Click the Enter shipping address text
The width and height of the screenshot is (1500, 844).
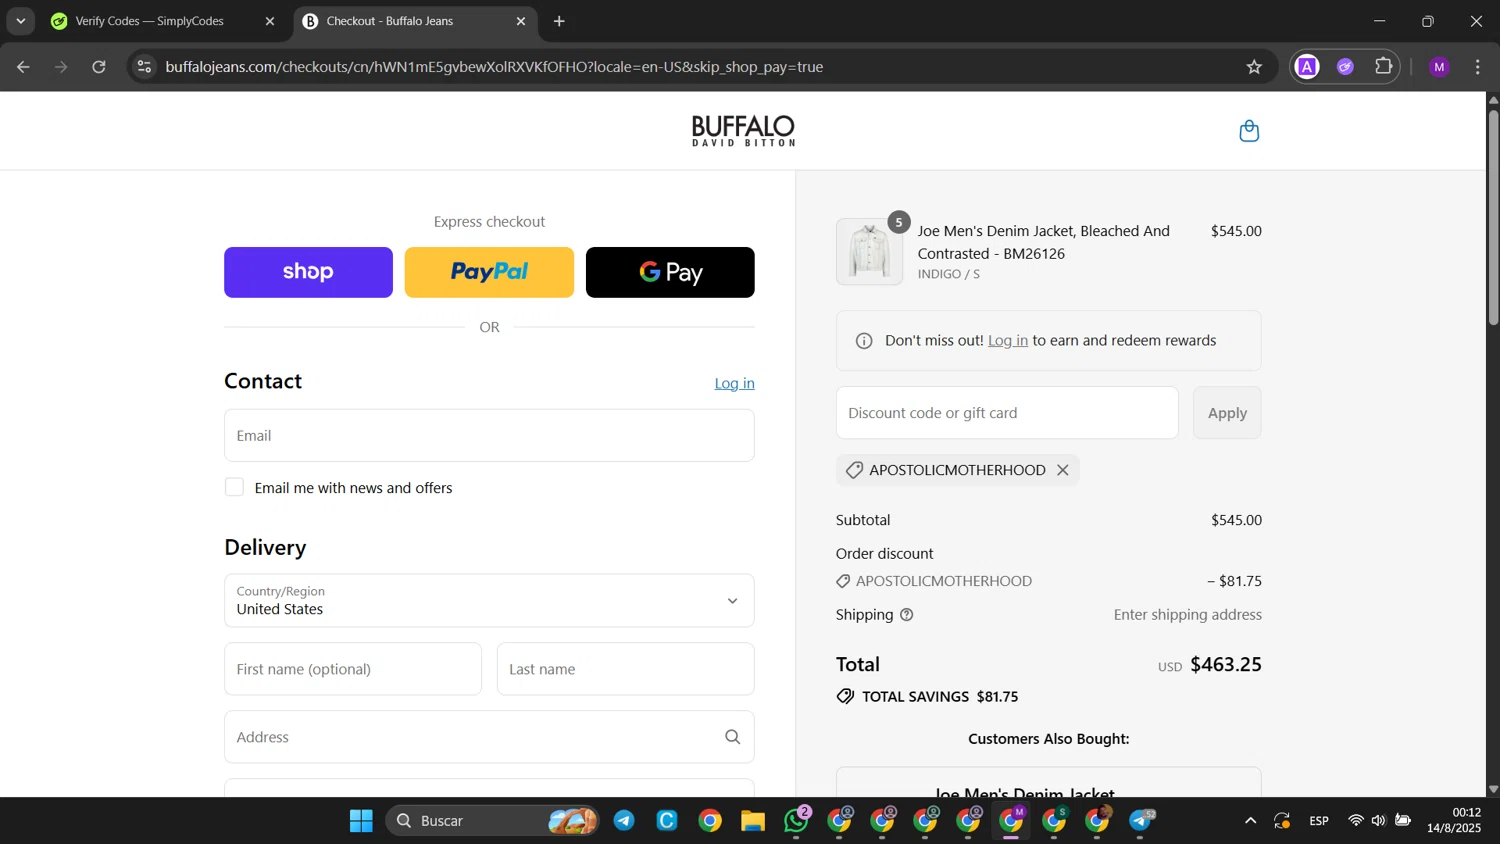pos(1188,615)
